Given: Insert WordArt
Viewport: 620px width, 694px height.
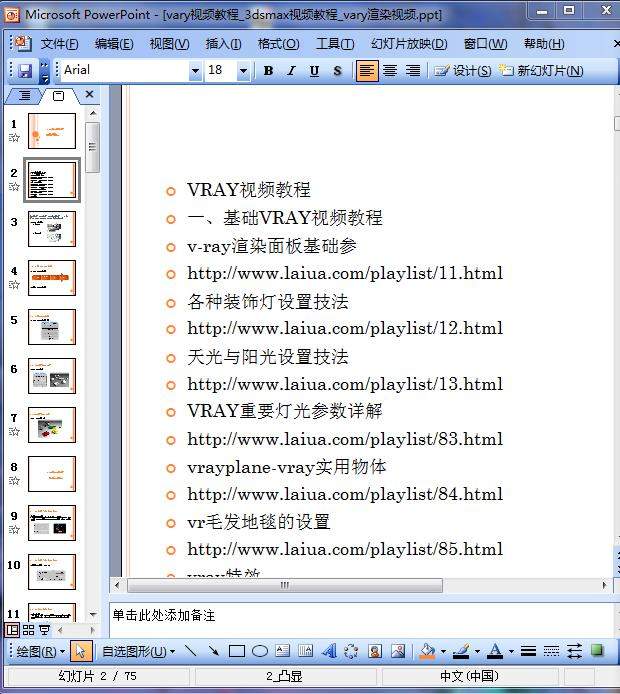Looking at the screenshot, I should pyautogui.click(x=329, y=651).
